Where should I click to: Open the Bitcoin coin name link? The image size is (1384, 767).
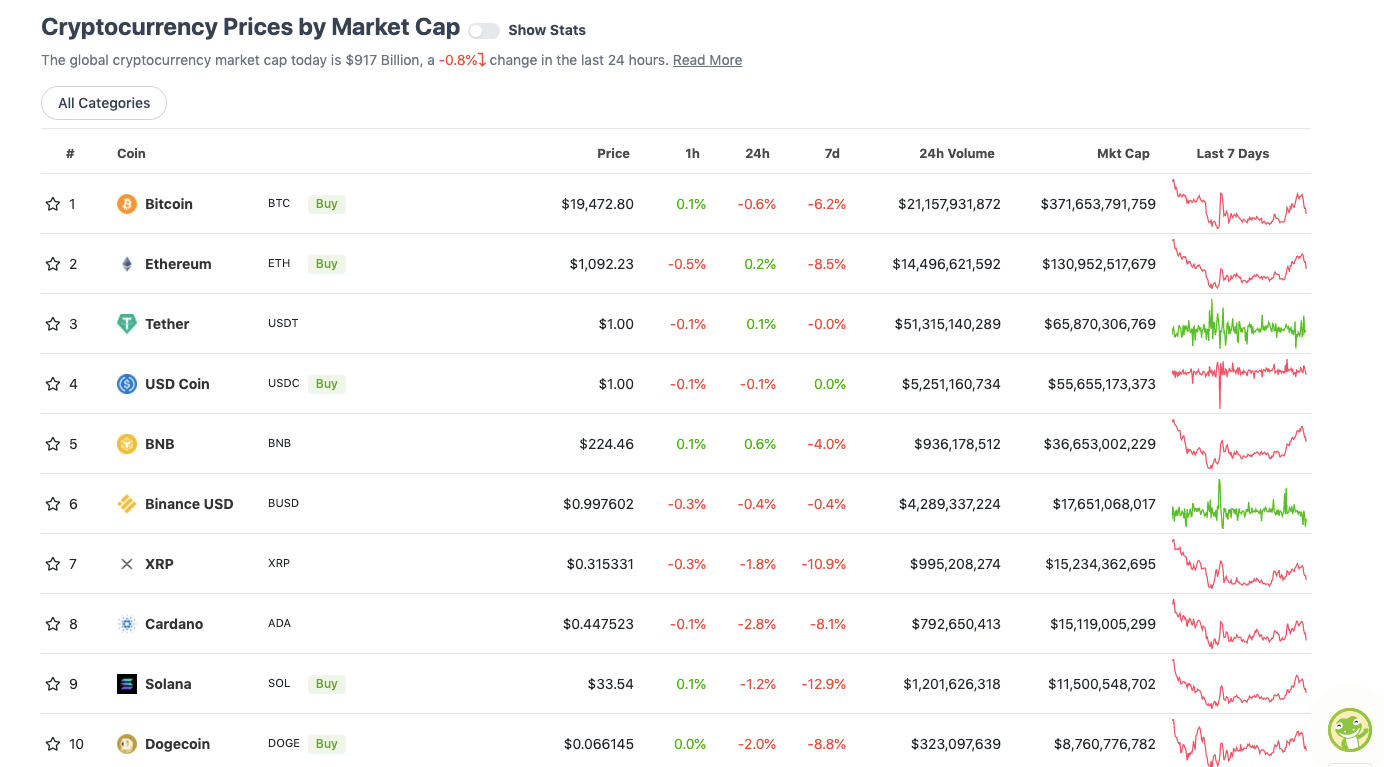tap(169, 204)
